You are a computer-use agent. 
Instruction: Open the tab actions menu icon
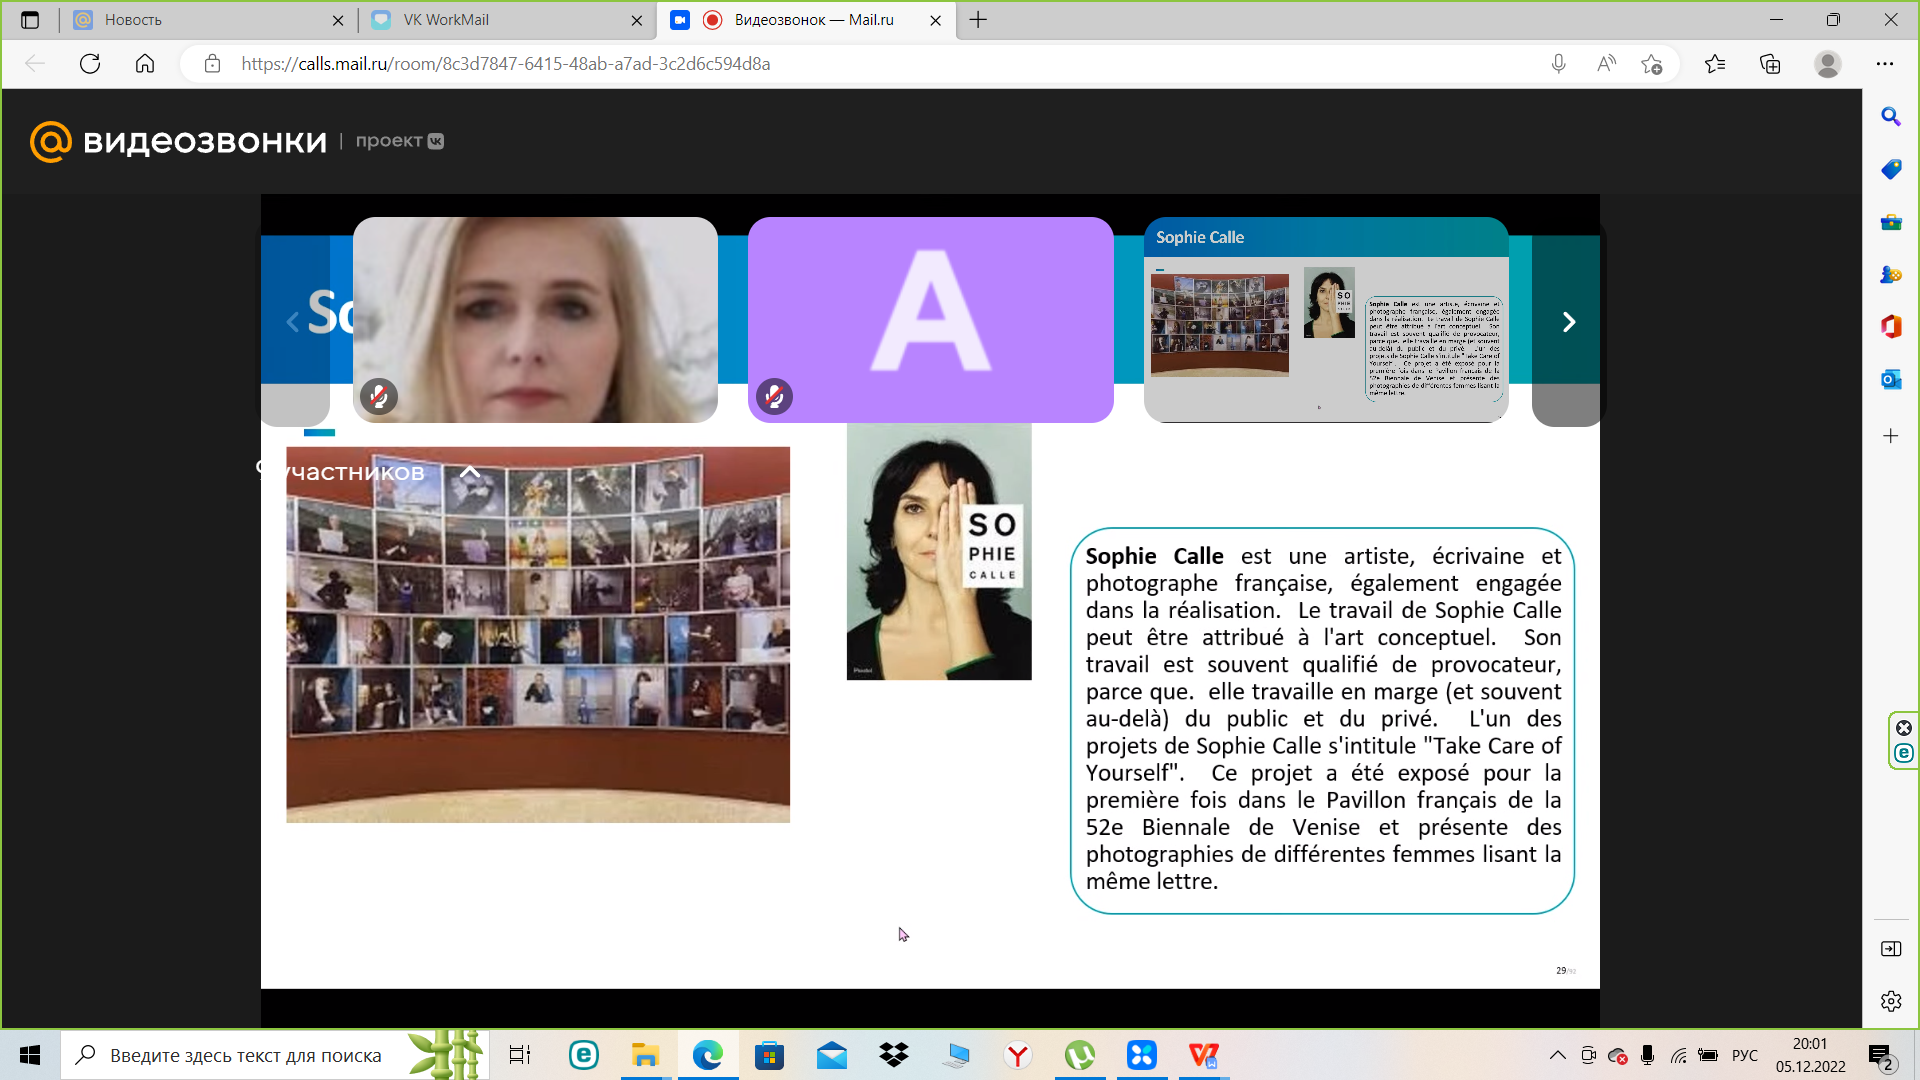pyautogui.click(x=30, y=20)
